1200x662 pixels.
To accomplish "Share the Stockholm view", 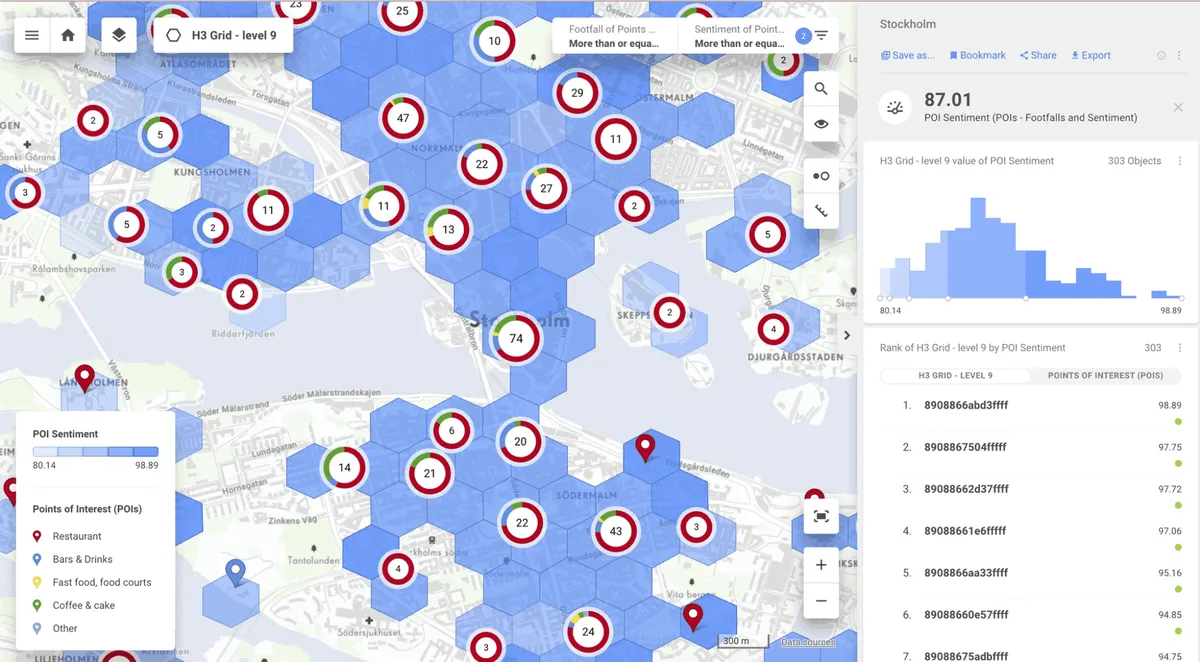I will point(1038,55).
